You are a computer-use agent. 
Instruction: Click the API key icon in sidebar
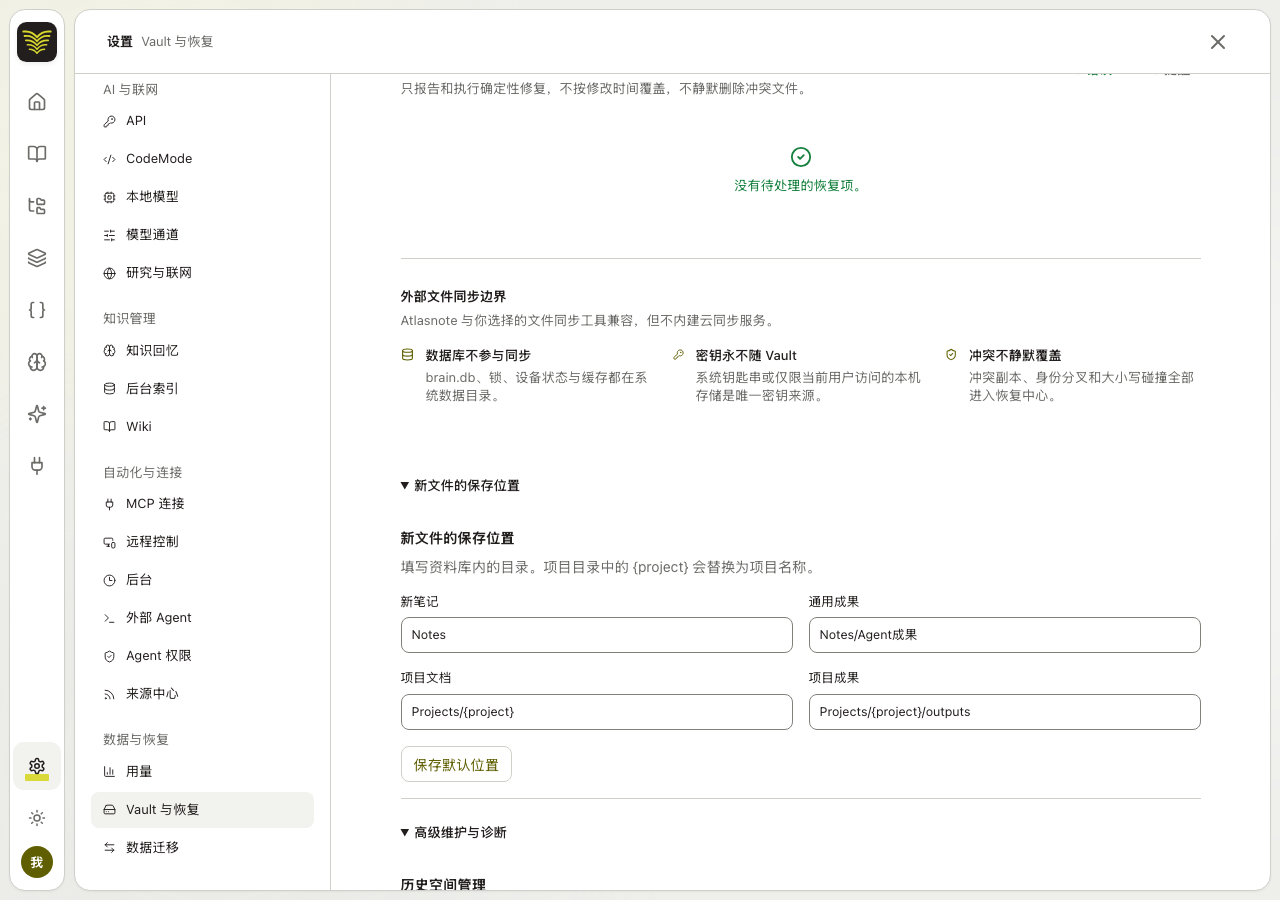[110, 121]
